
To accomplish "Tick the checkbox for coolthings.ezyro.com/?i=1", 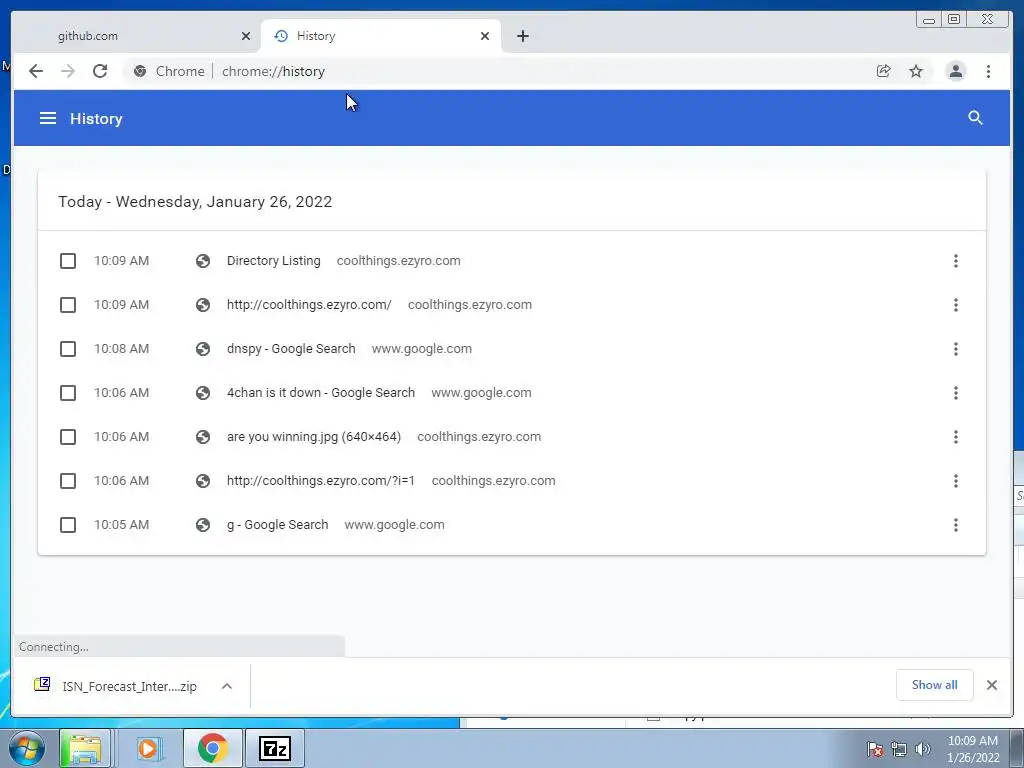I will [x=68, y=481].
